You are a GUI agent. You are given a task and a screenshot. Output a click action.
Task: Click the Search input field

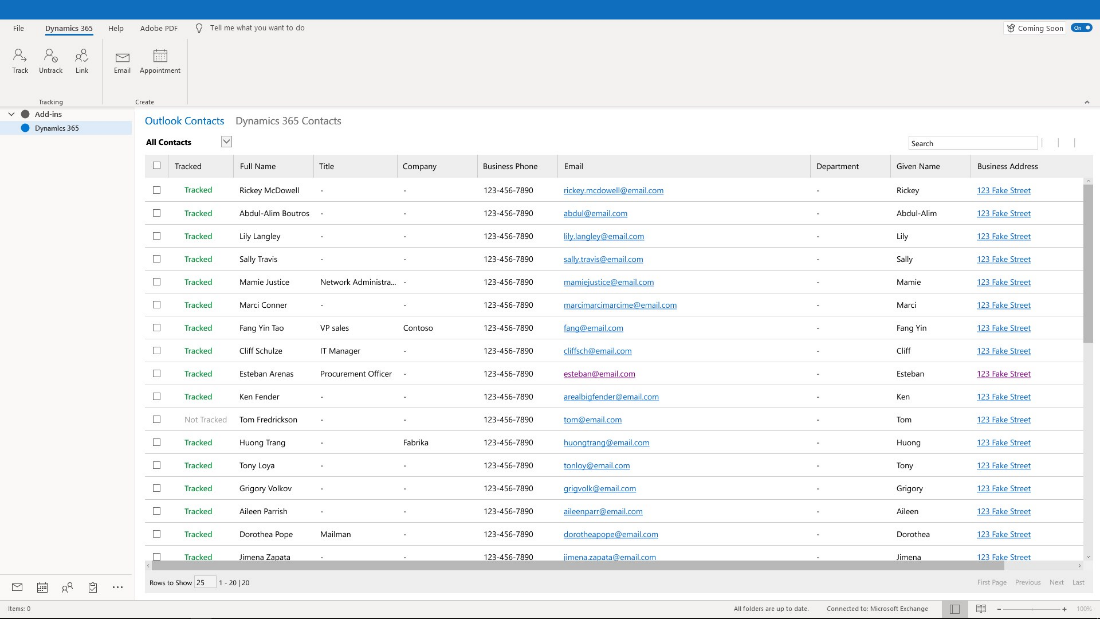tap(972, 142)
